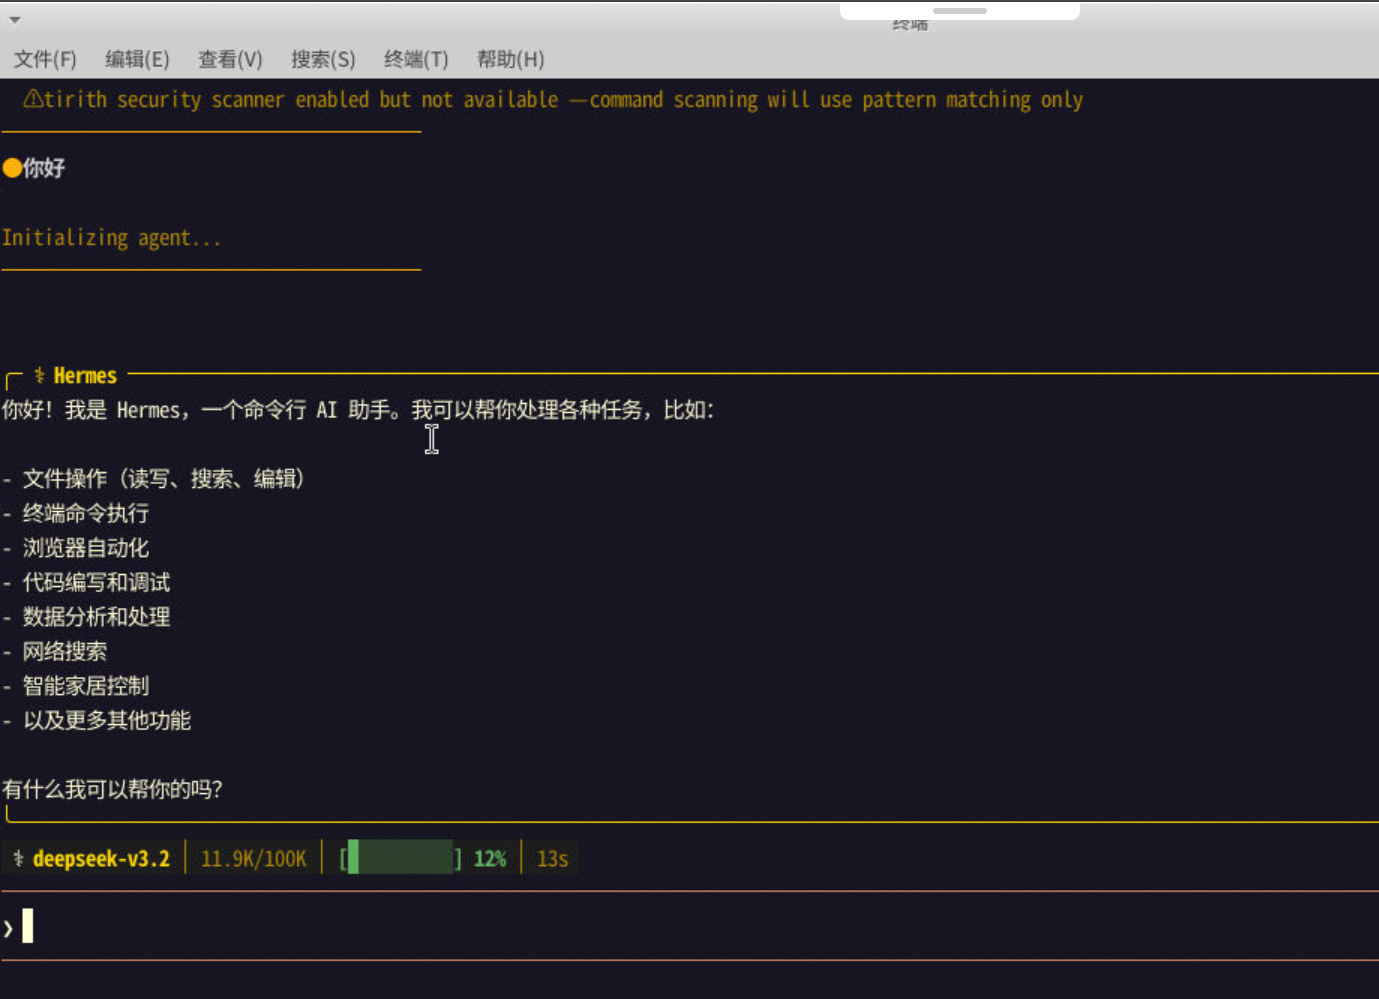Click the tirith security scanner warning text

(563, 99)
